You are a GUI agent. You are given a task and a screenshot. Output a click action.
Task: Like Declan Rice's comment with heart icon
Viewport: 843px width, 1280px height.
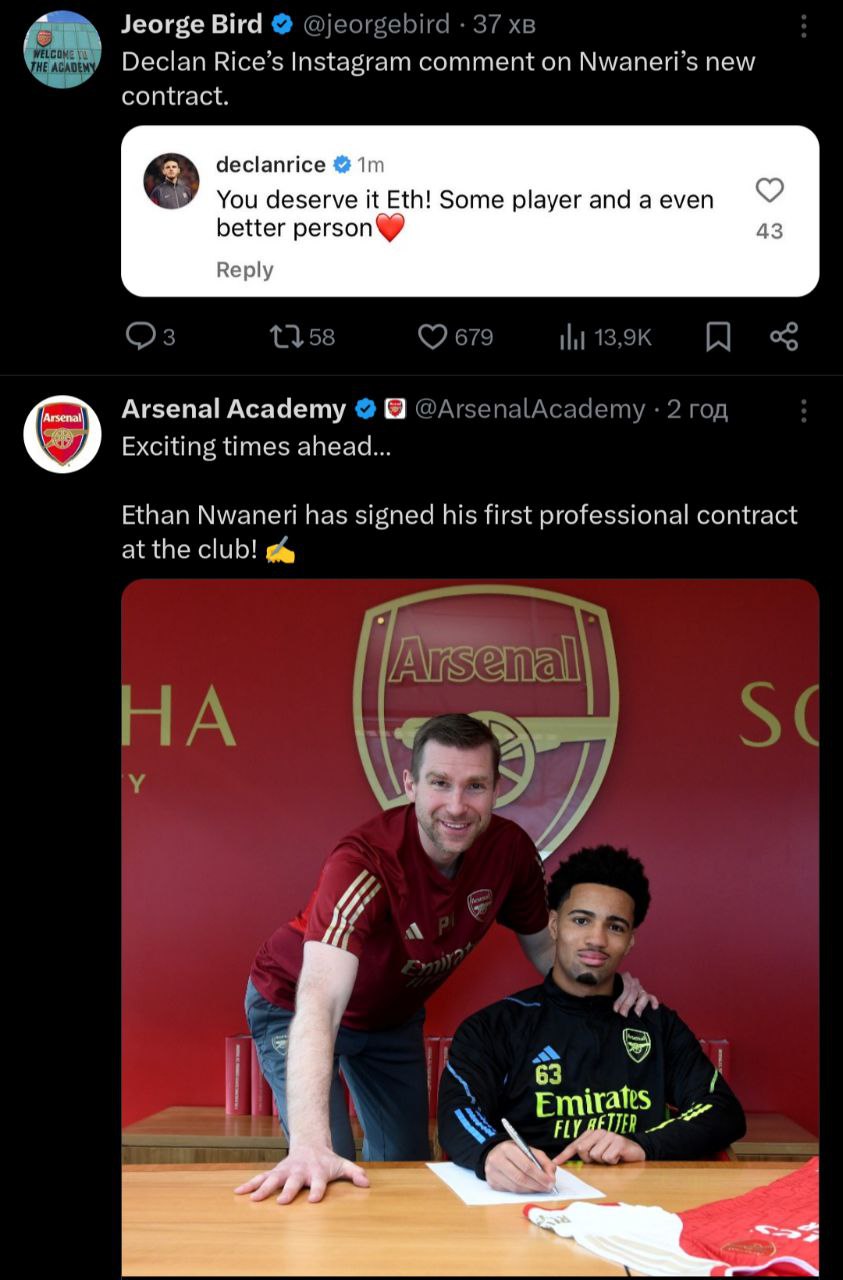769,190
